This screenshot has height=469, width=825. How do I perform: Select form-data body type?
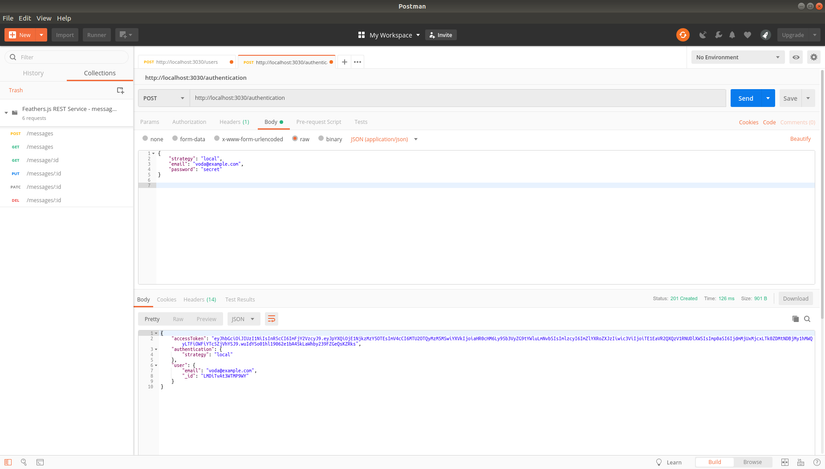[175, 138]
